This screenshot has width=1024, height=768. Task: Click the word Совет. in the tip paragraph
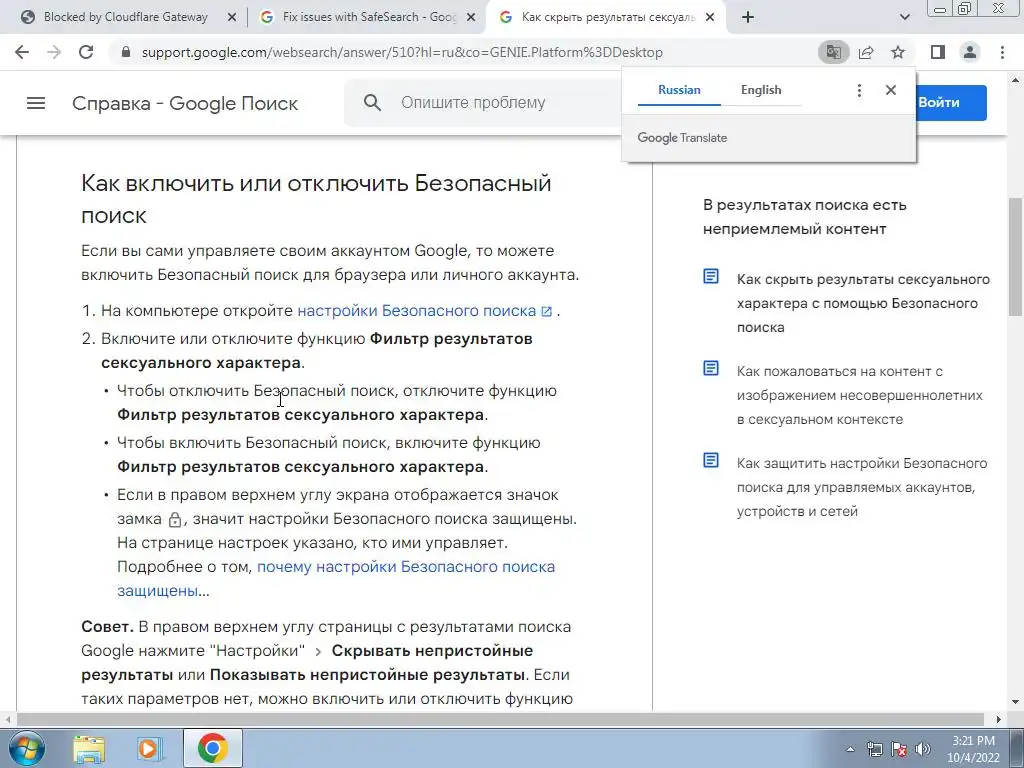107,627
